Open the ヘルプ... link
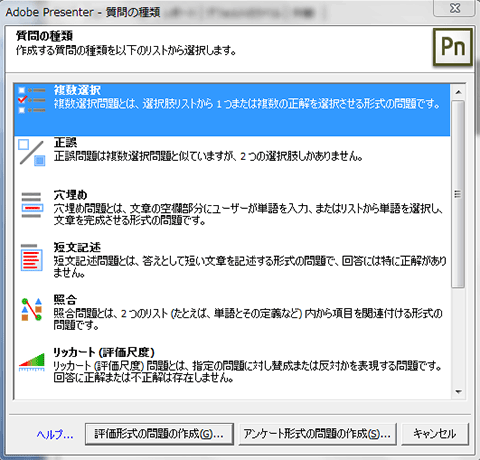 [55, 434]
